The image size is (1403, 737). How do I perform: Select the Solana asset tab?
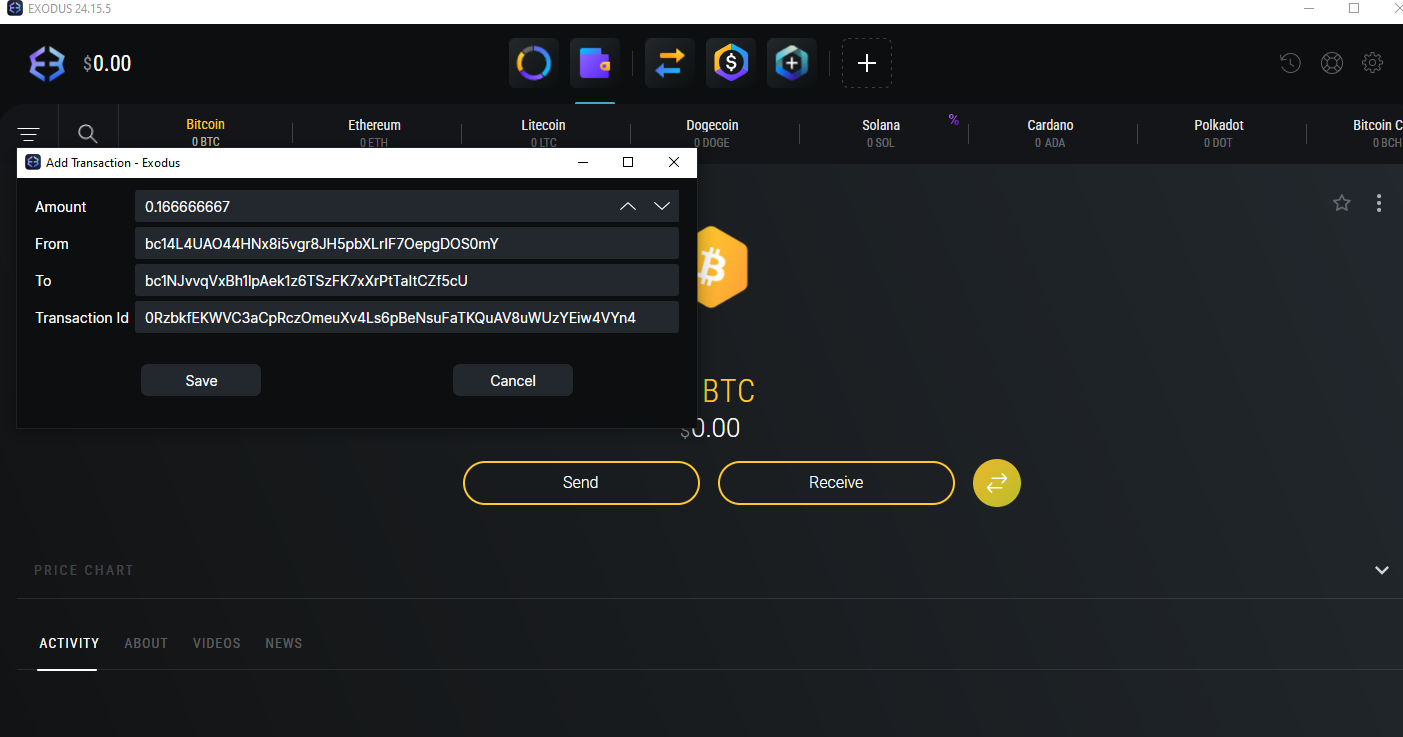pyautogui.click(x=881, y=133)
